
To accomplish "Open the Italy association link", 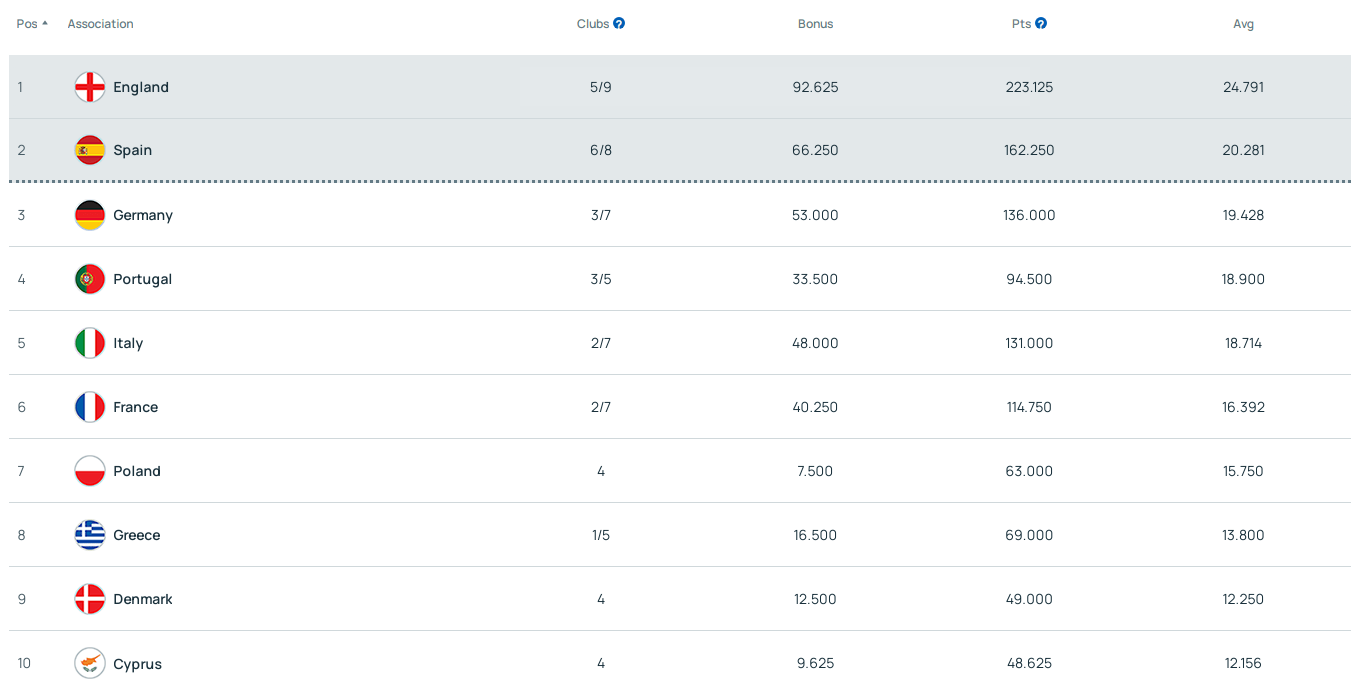I will point(128,343).
